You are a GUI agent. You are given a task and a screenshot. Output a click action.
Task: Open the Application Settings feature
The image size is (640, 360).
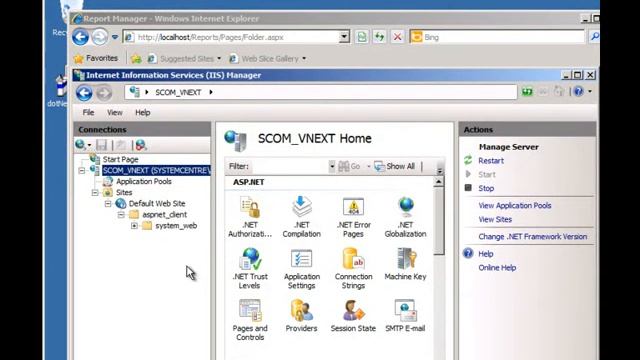tap(302, 269)
